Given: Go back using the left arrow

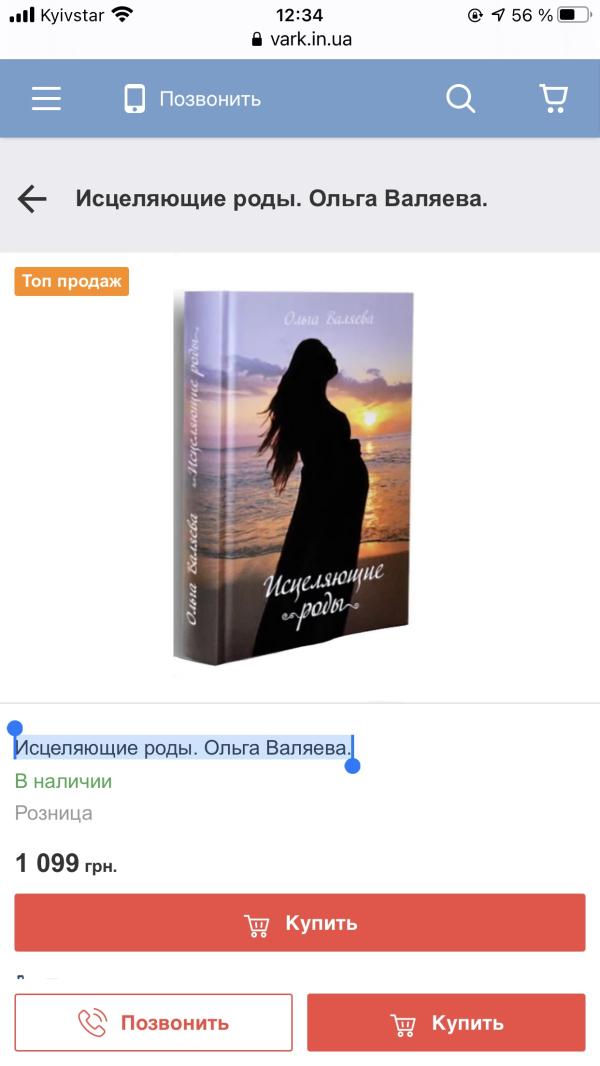Looking at the screenshot, I should (x=32, y=199).
